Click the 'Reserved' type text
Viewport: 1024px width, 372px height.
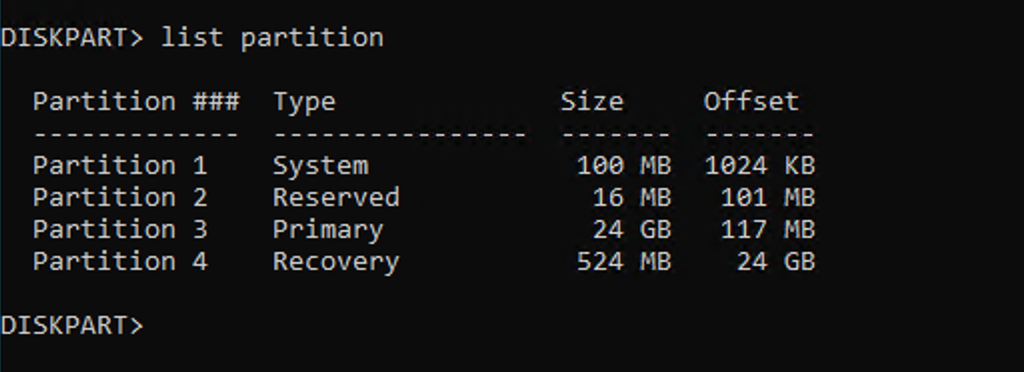pyautogui.click(x=336, y=197)
